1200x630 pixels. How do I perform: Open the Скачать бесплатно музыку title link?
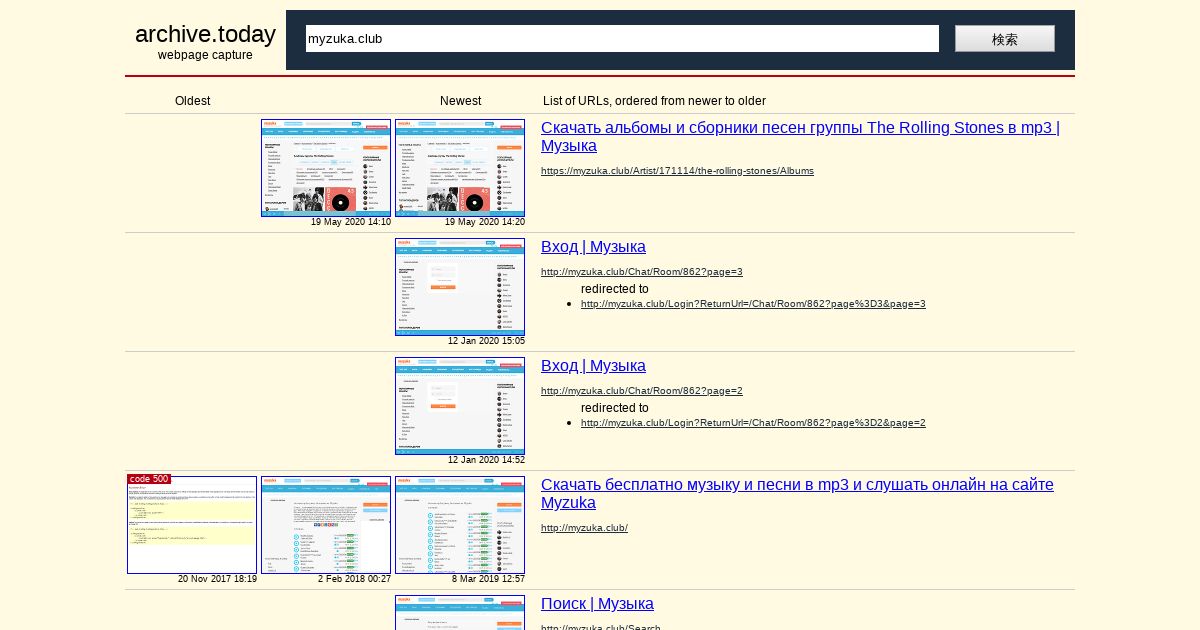(797, 494)
